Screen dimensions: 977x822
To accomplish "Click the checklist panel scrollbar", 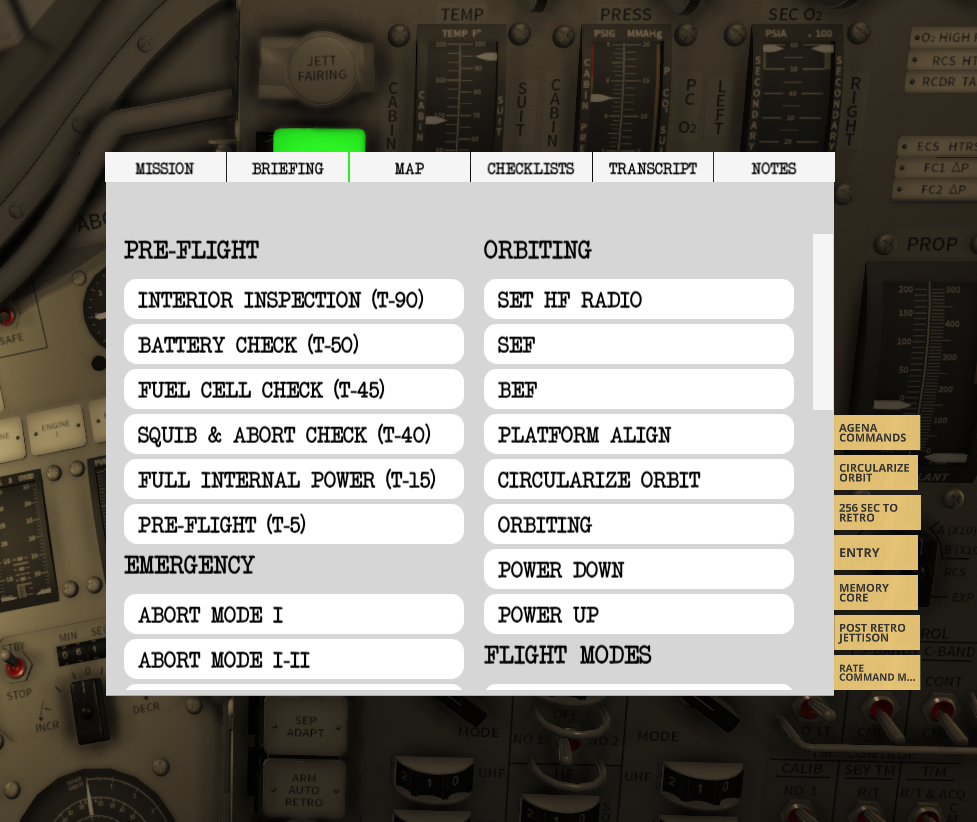I will (x=822, y=322).
